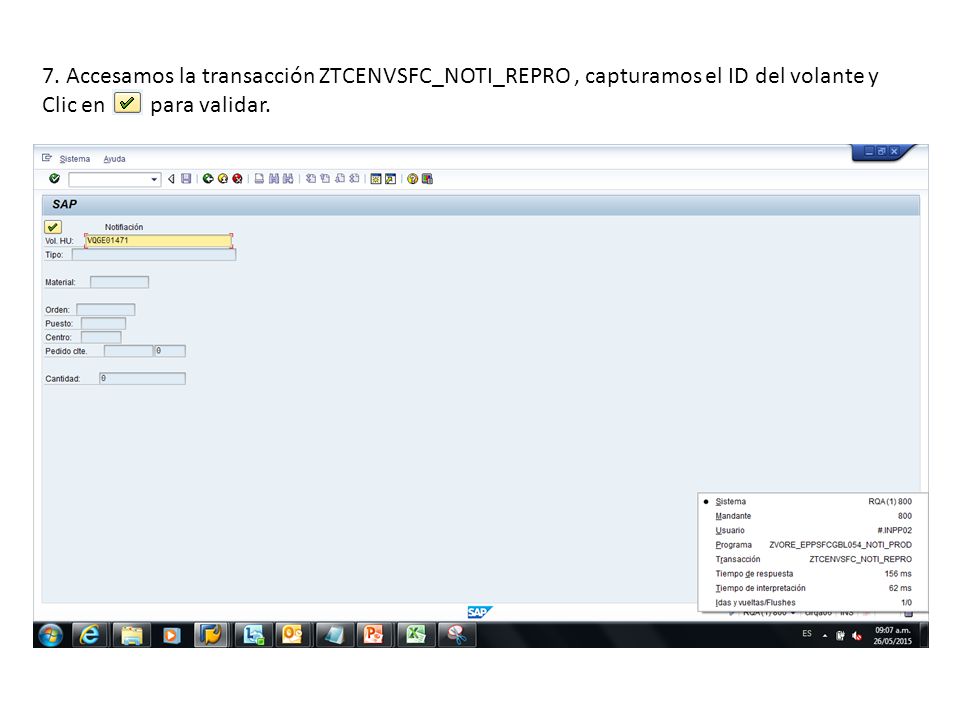Select Sistema entry in status popup
Screen dimensions: 960x720
(812, 501)
